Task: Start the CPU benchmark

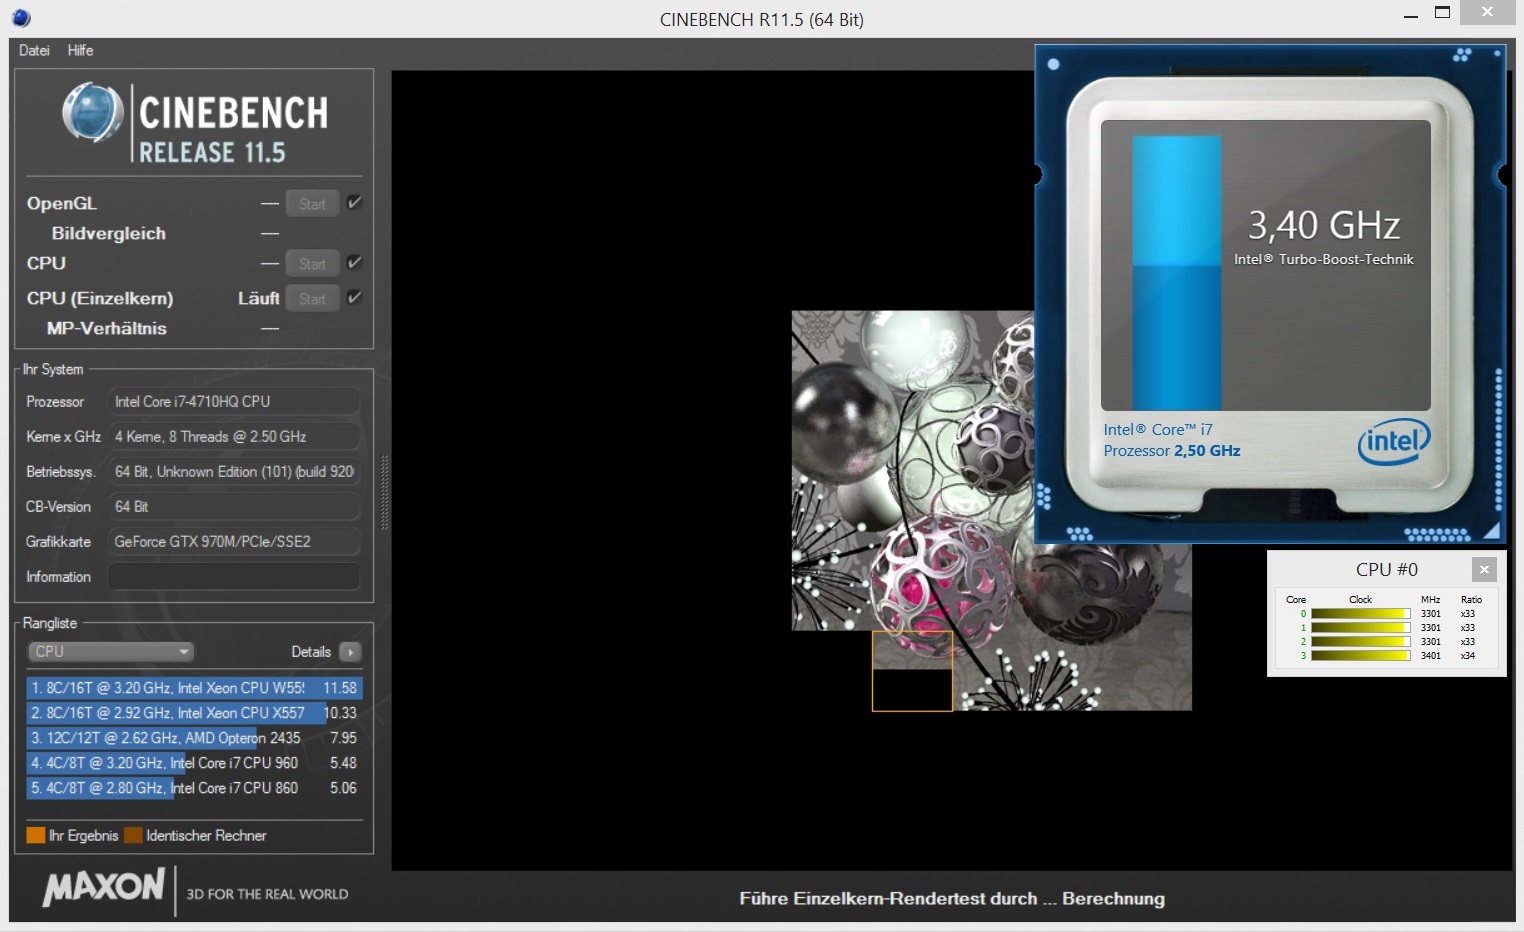Action: [x=312, y=264]
